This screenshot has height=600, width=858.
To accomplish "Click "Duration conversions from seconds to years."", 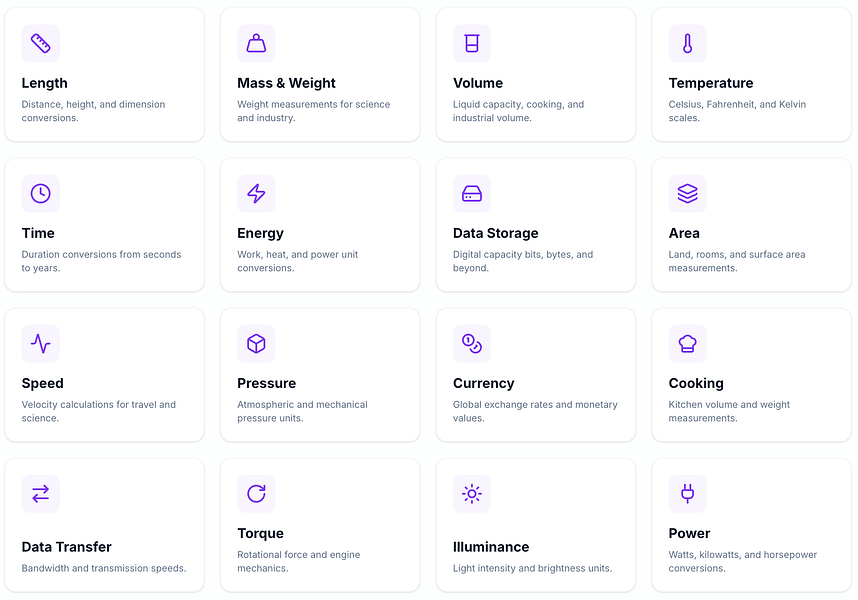I will 101,261.
